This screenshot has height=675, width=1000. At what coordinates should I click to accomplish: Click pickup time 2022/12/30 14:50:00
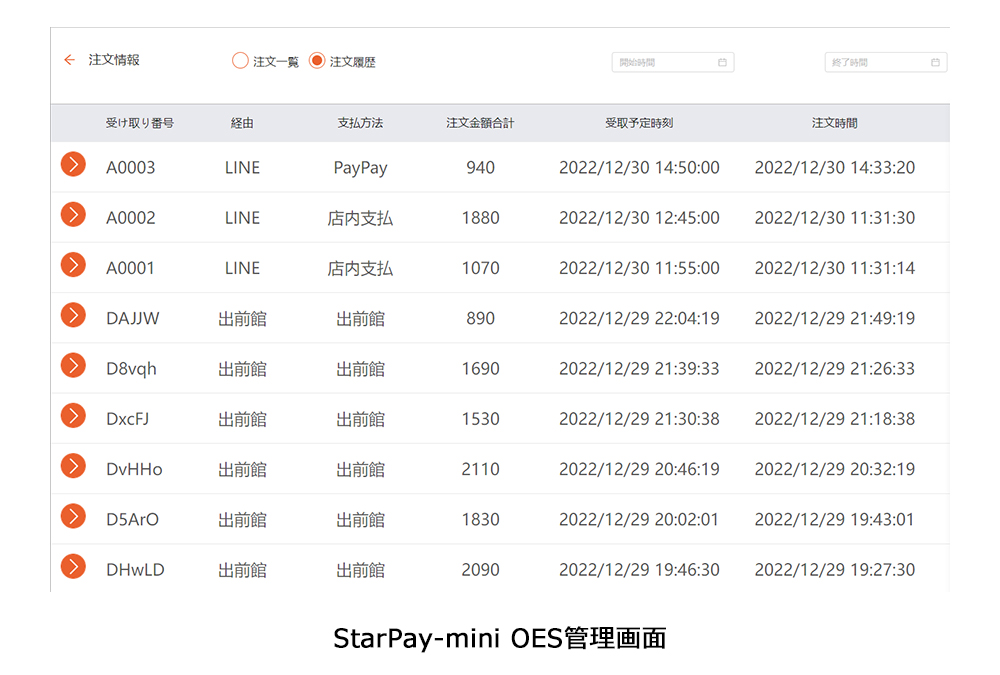tap(639, 168)
